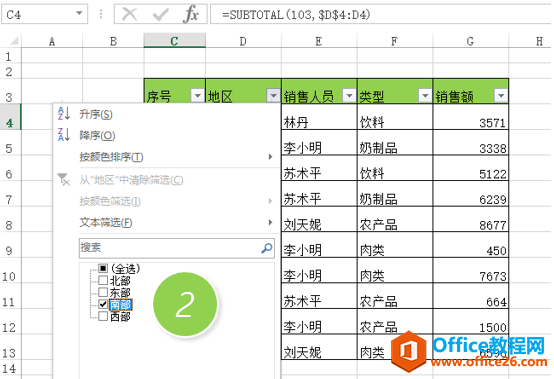Click the ascending sort A-Z icon
The width and height of the screenshot is (554, 379).
coord(64,114)
